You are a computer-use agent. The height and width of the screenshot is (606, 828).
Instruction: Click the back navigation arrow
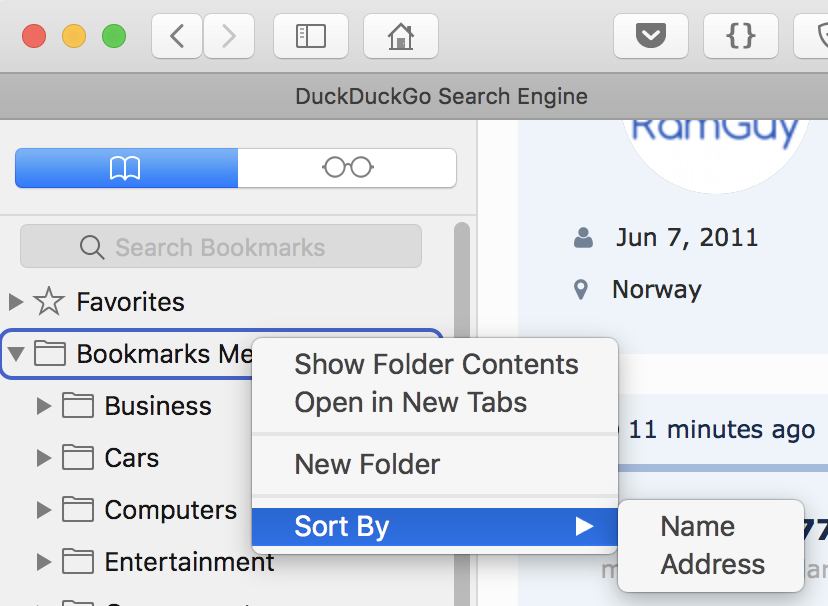click(x=177, y=37)
